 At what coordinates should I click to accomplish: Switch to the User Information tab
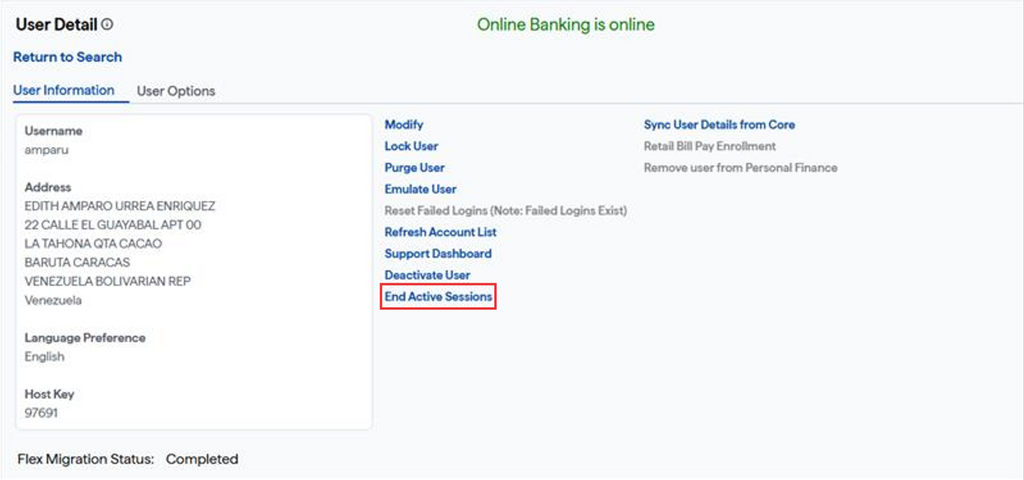pos(64,90)
